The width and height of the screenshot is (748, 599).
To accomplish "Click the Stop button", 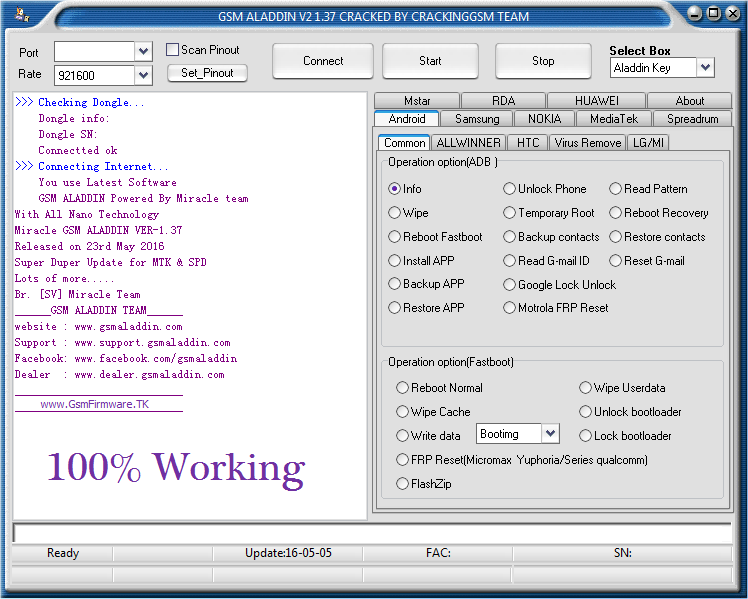I will pos(543,61).
